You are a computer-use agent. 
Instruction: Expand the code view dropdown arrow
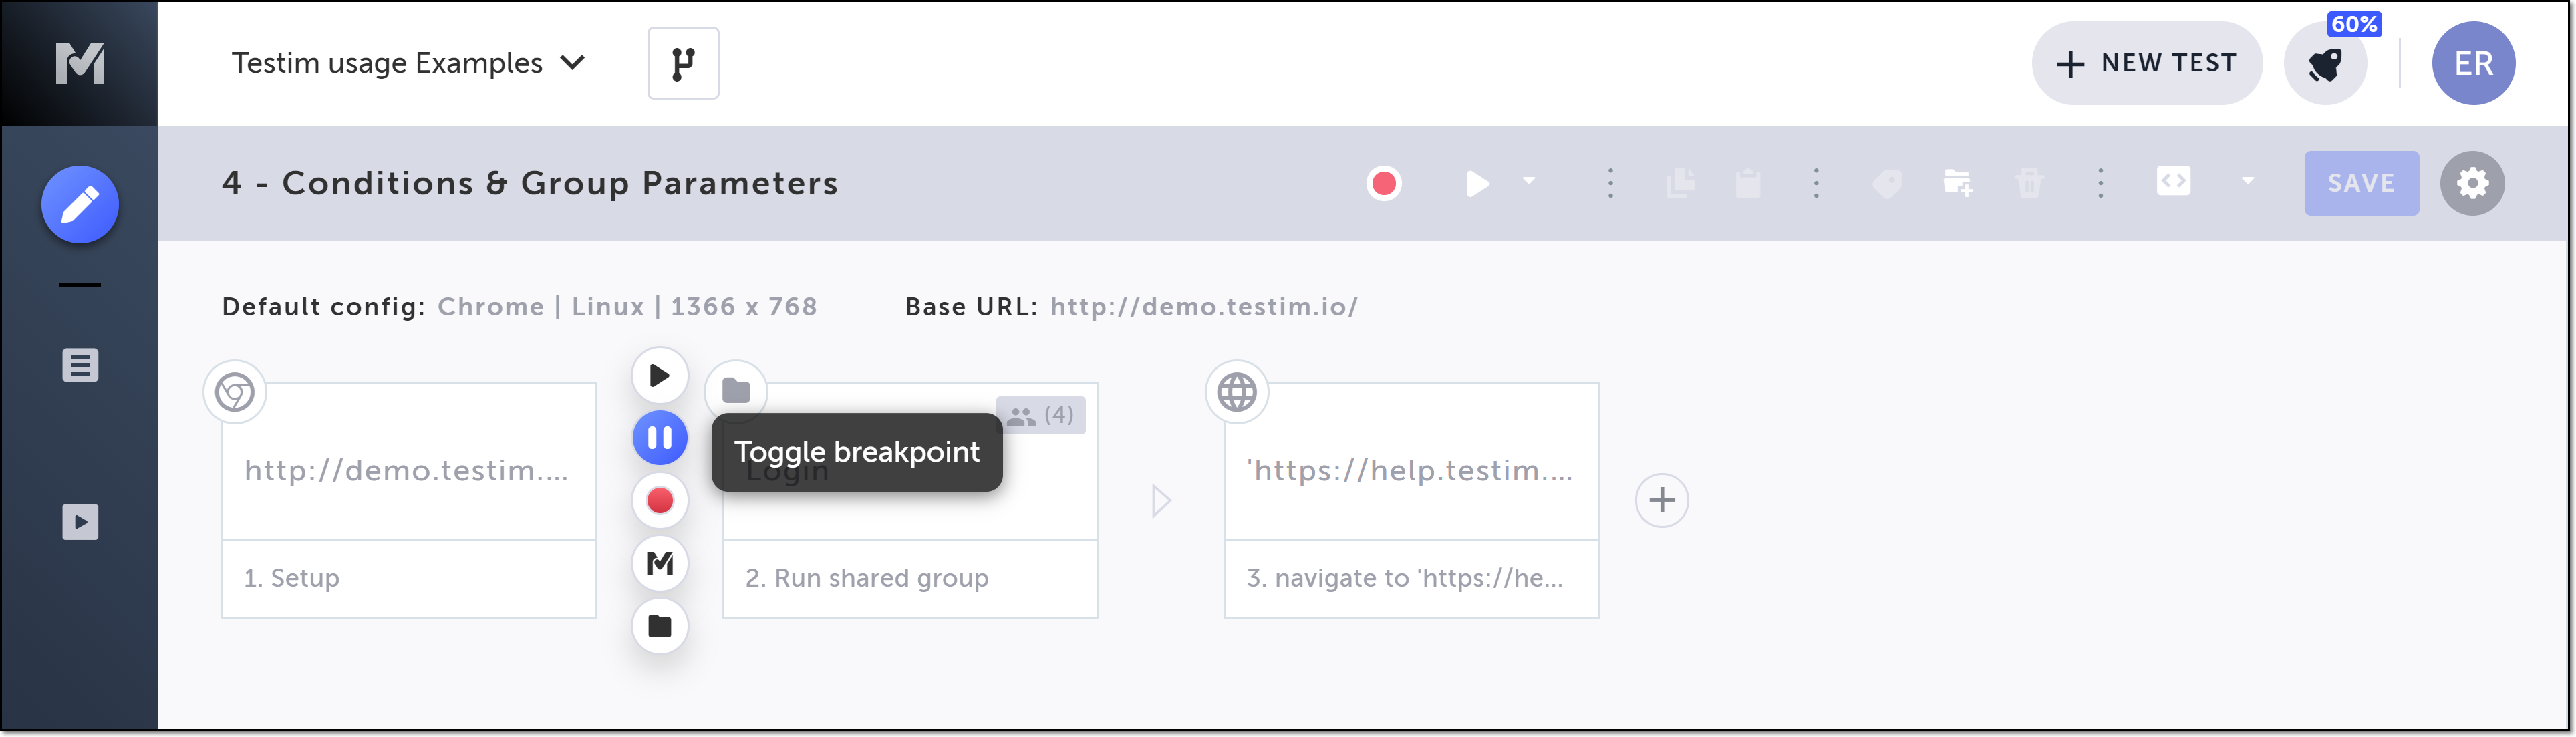(x=2247, y=181)
